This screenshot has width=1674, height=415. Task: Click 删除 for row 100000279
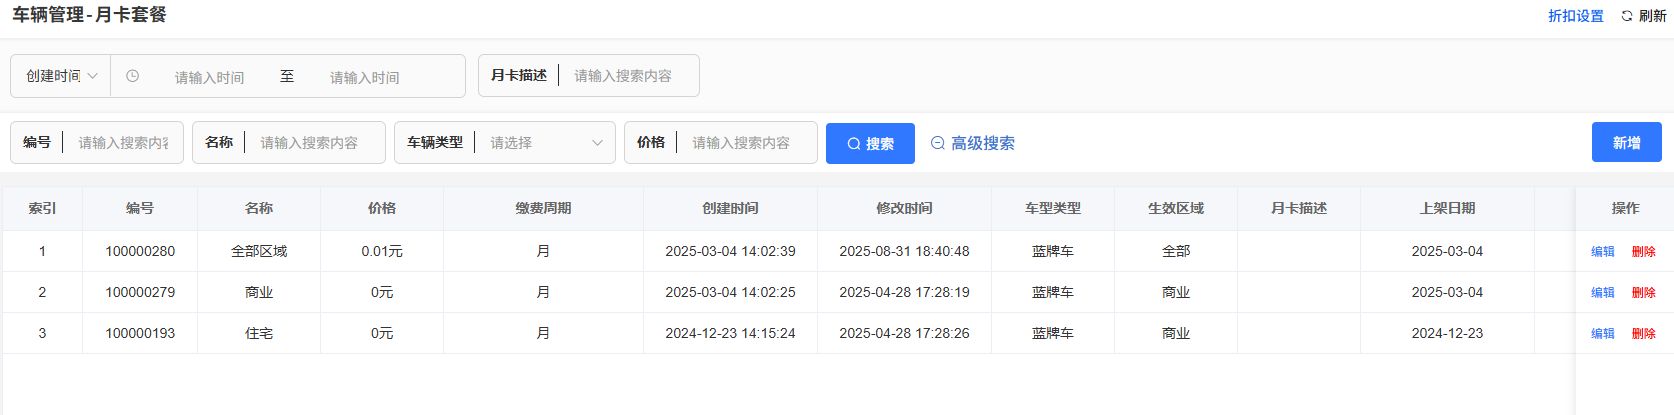coord(1643,292)
